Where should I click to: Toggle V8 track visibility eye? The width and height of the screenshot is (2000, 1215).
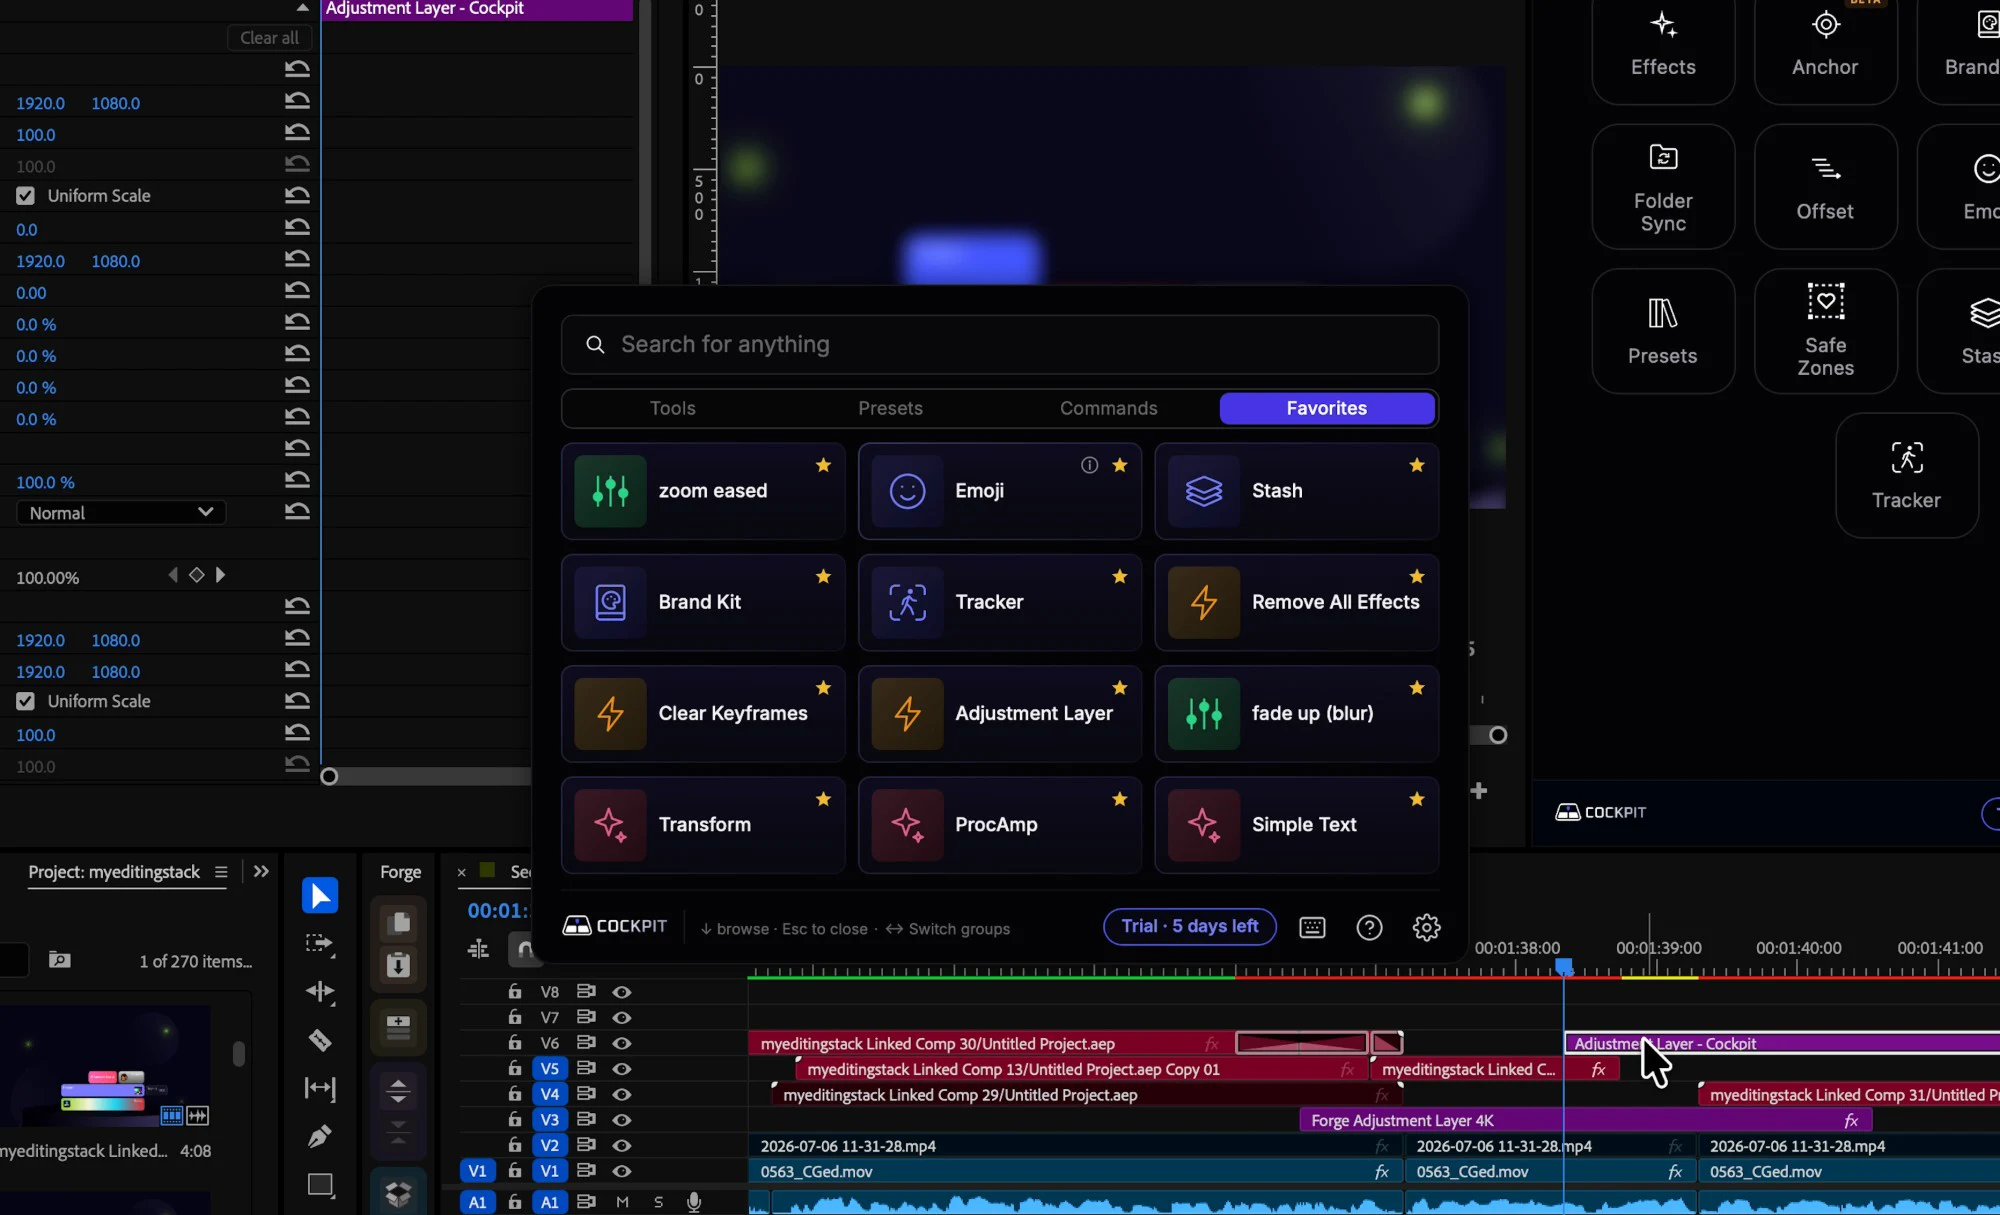pyautogui.click(x=621, y=992)
